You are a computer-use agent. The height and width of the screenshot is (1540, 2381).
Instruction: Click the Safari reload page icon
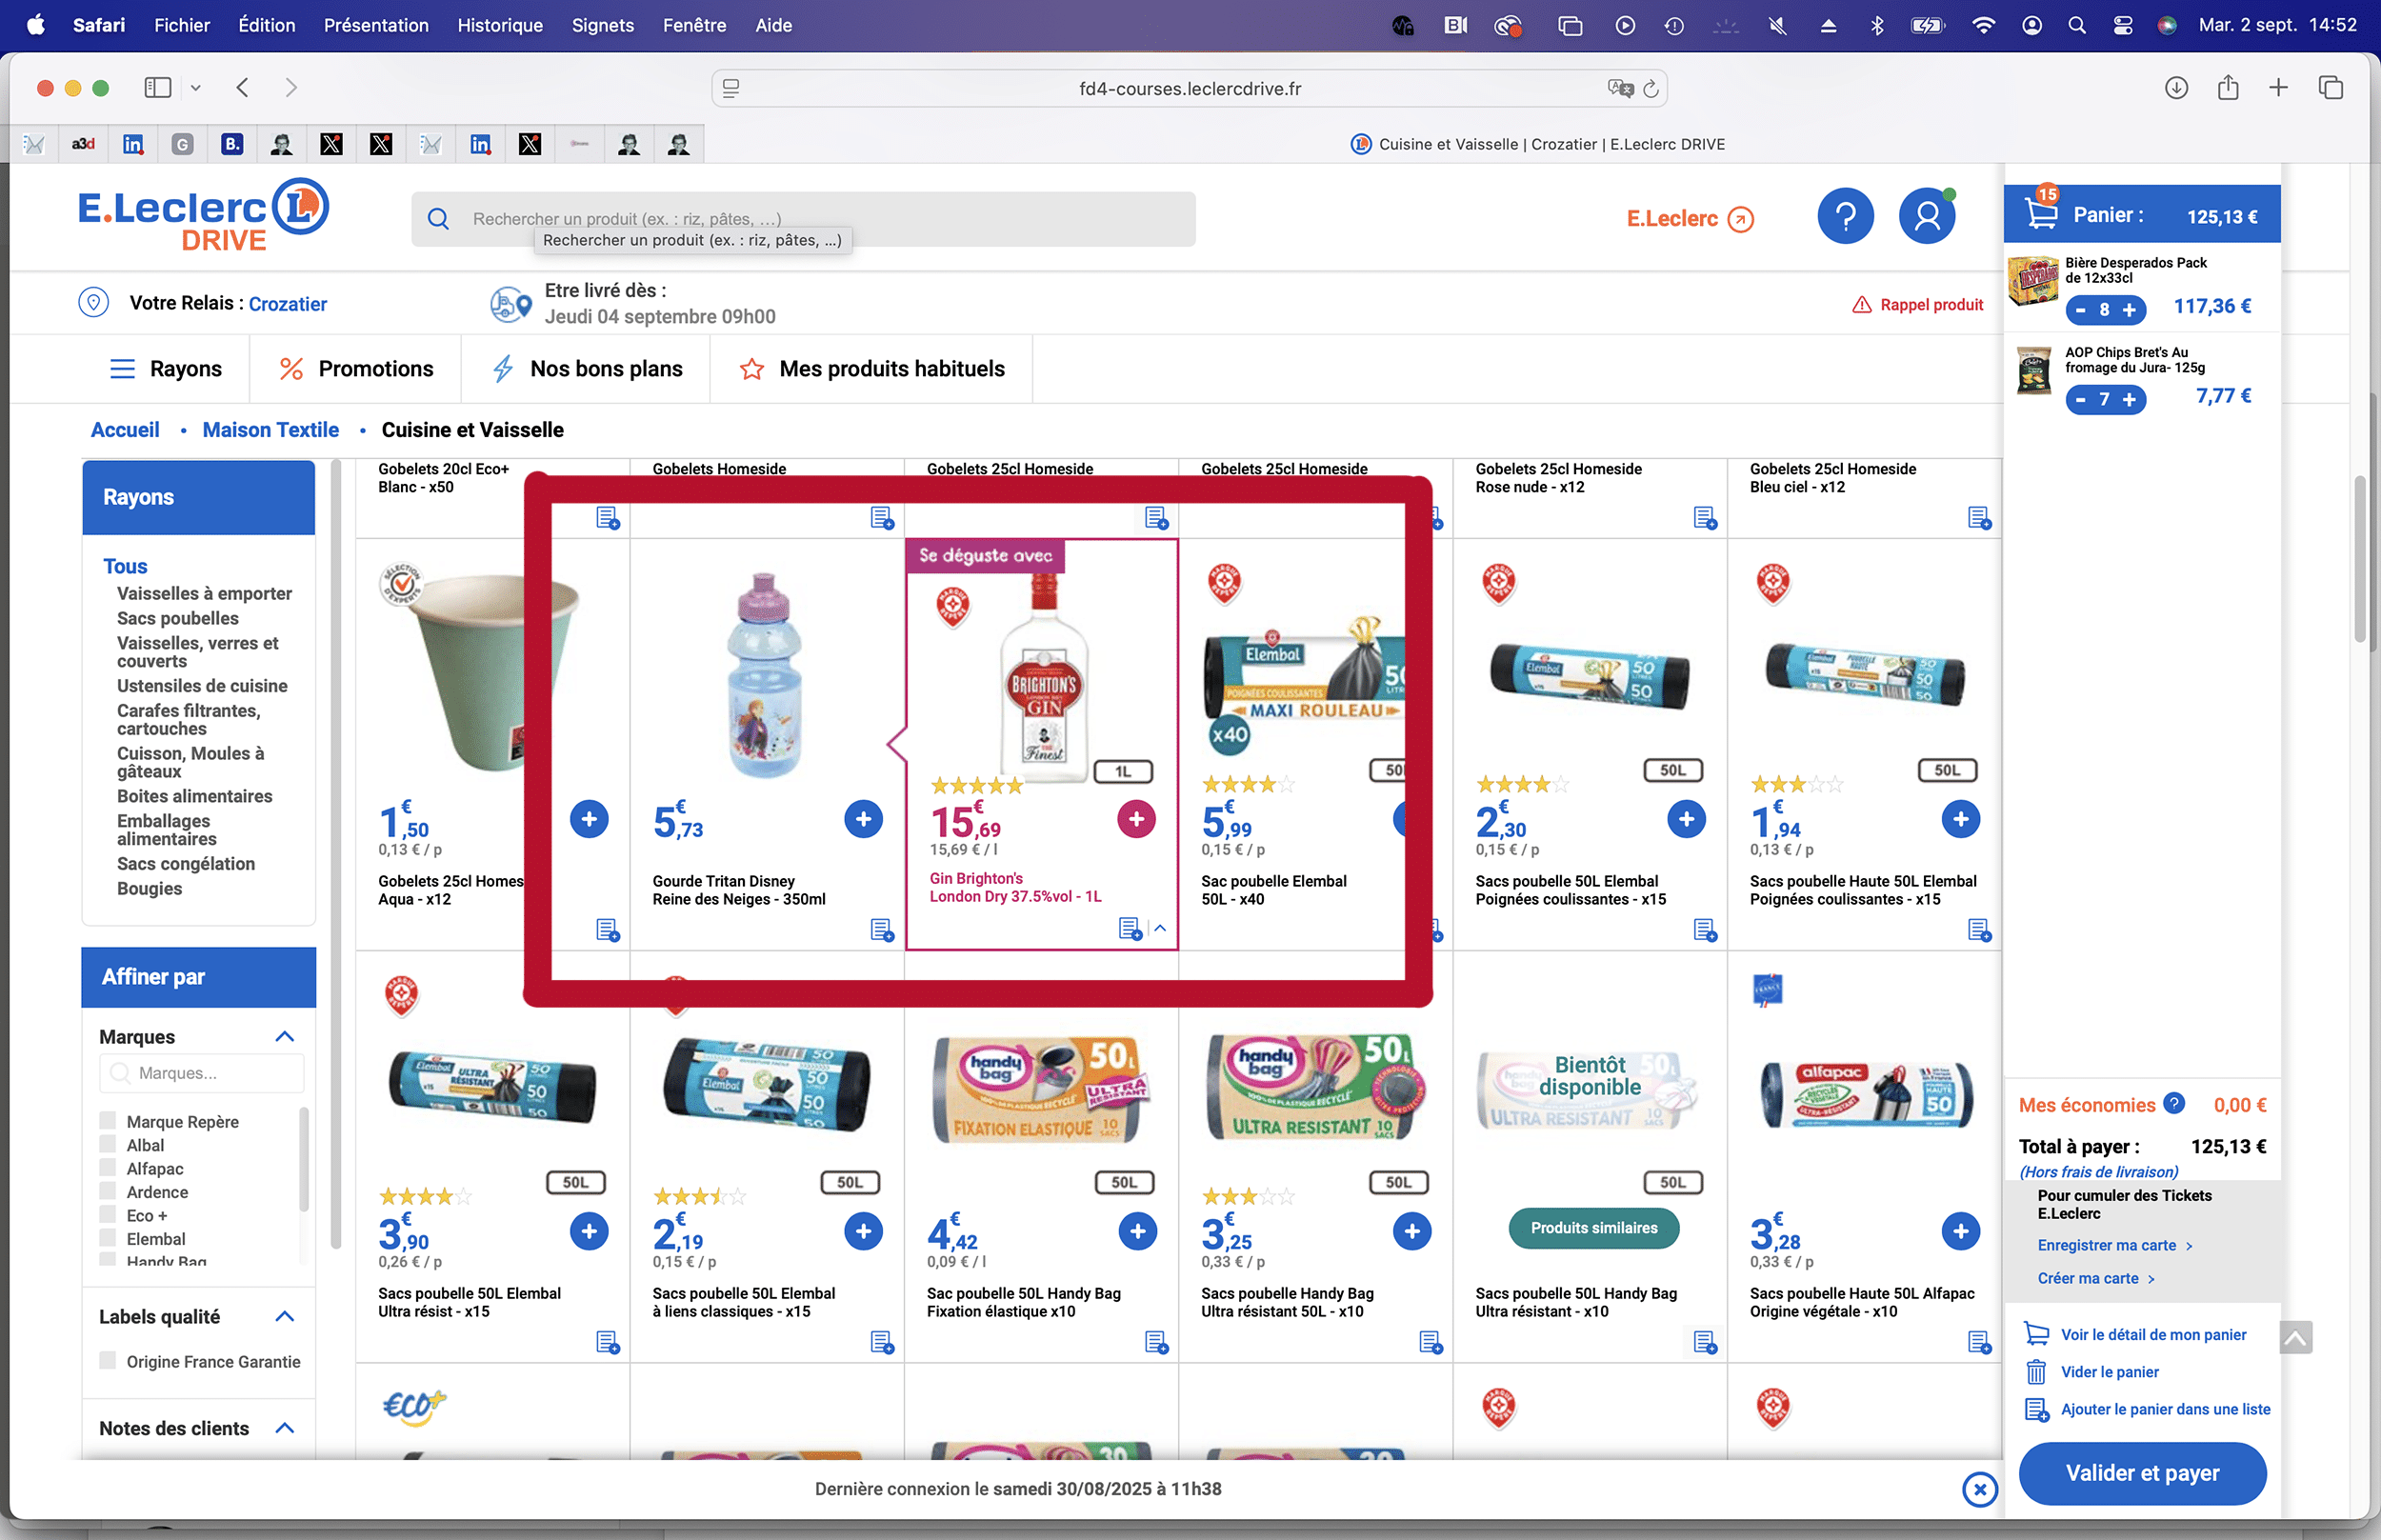click(1651, 89)
